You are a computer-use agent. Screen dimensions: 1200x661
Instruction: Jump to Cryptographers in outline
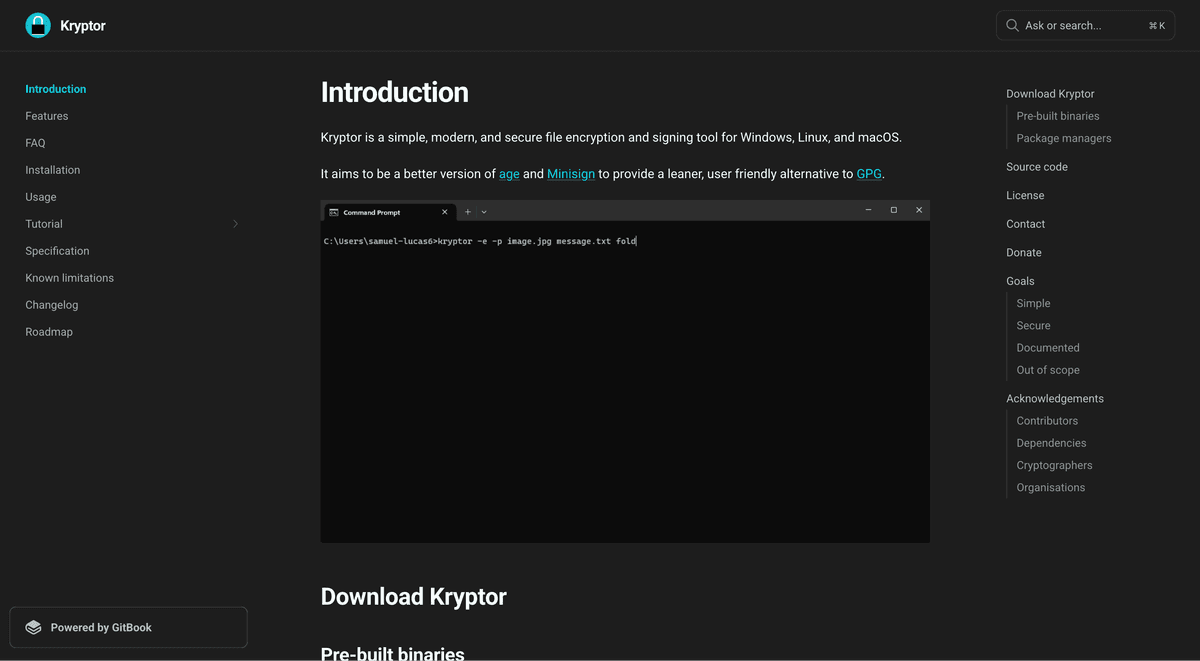(x=1055, y=465)
